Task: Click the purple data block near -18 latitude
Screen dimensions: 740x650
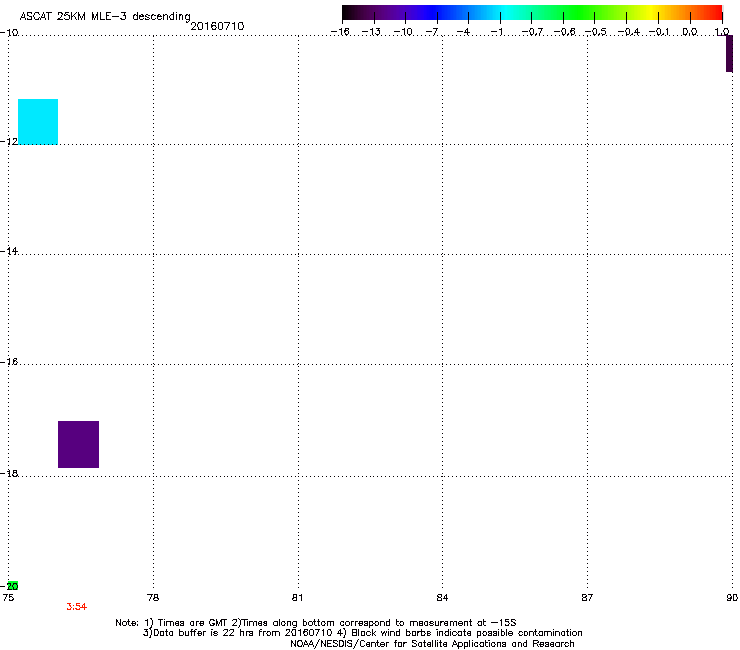Action: pos(78,444)
